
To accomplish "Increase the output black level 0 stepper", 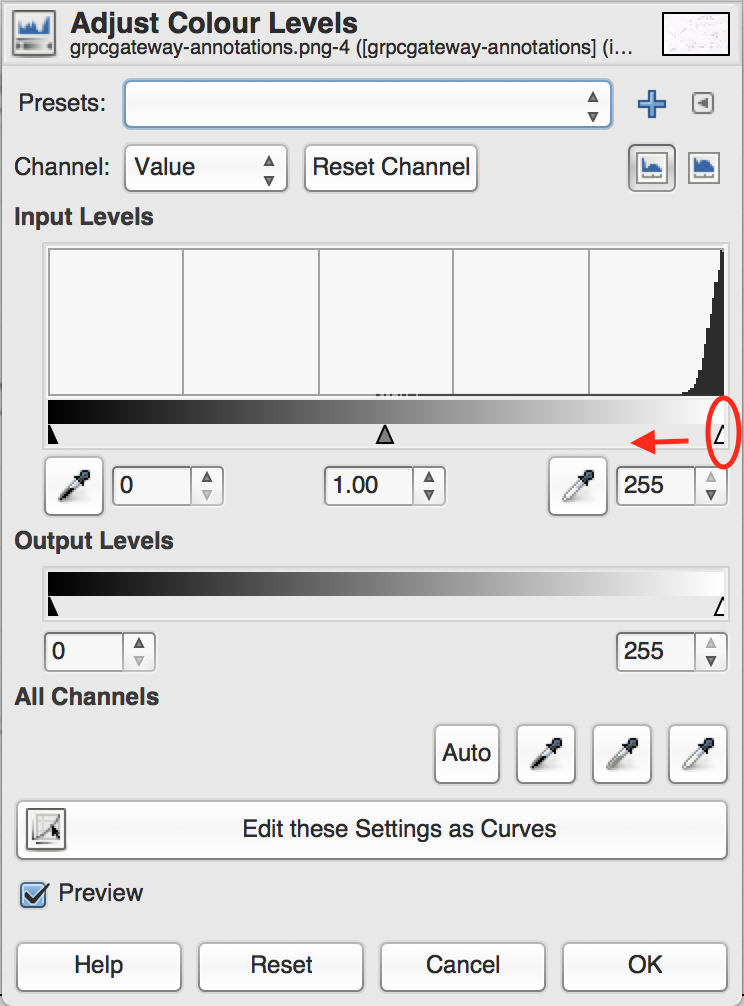I will 139,643.
